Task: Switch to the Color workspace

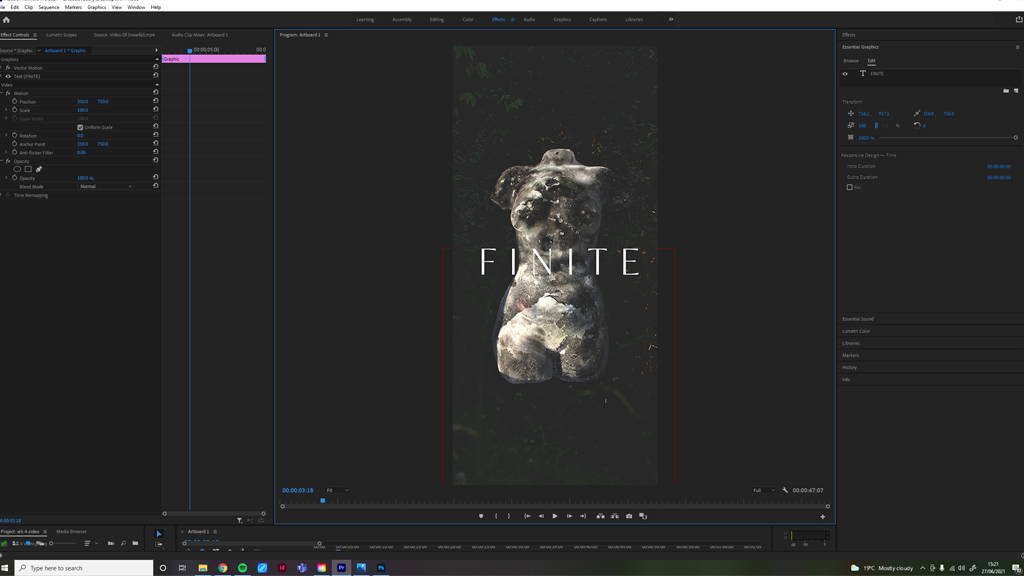Action: click(468, 19)
